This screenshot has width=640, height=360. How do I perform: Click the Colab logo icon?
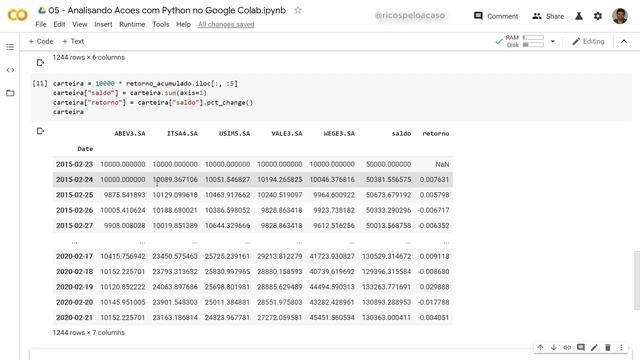17,16
